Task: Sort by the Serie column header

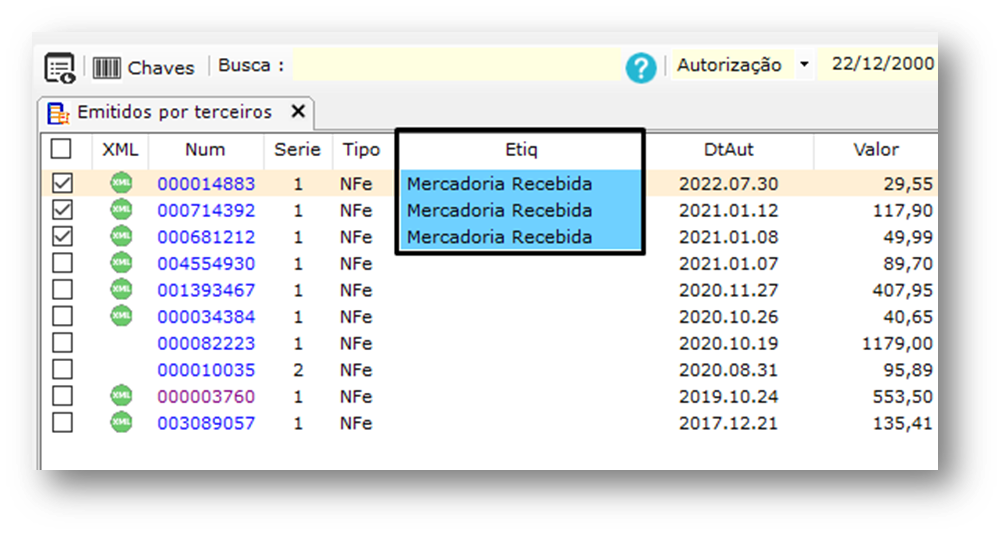Action: click(297, 150)
